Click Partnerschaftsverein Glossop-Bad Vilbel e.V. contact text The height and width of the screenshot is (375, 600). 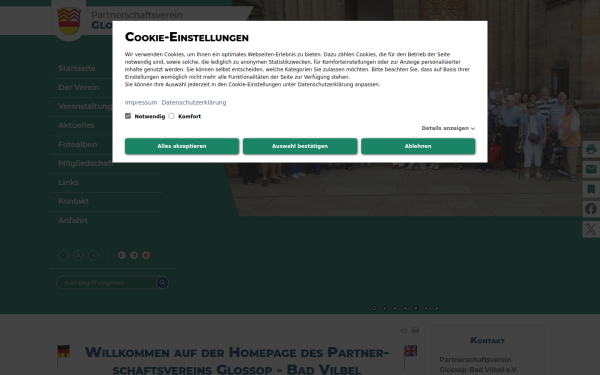pyautogui.click(x=478, y=365)
